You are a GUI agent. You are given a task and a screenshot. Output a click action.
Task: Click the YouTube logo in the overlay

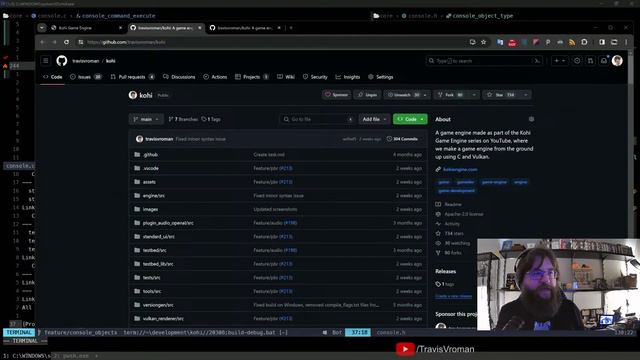point(404,349)
